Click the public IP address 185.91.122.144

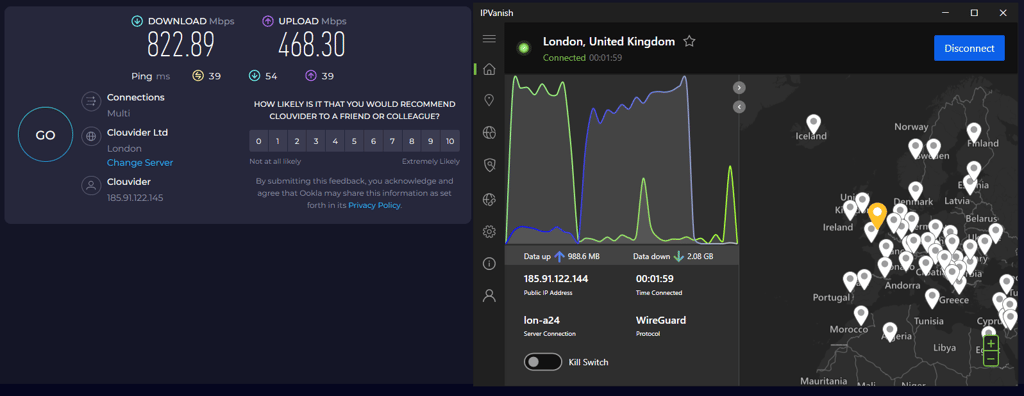tap(556, 278)
